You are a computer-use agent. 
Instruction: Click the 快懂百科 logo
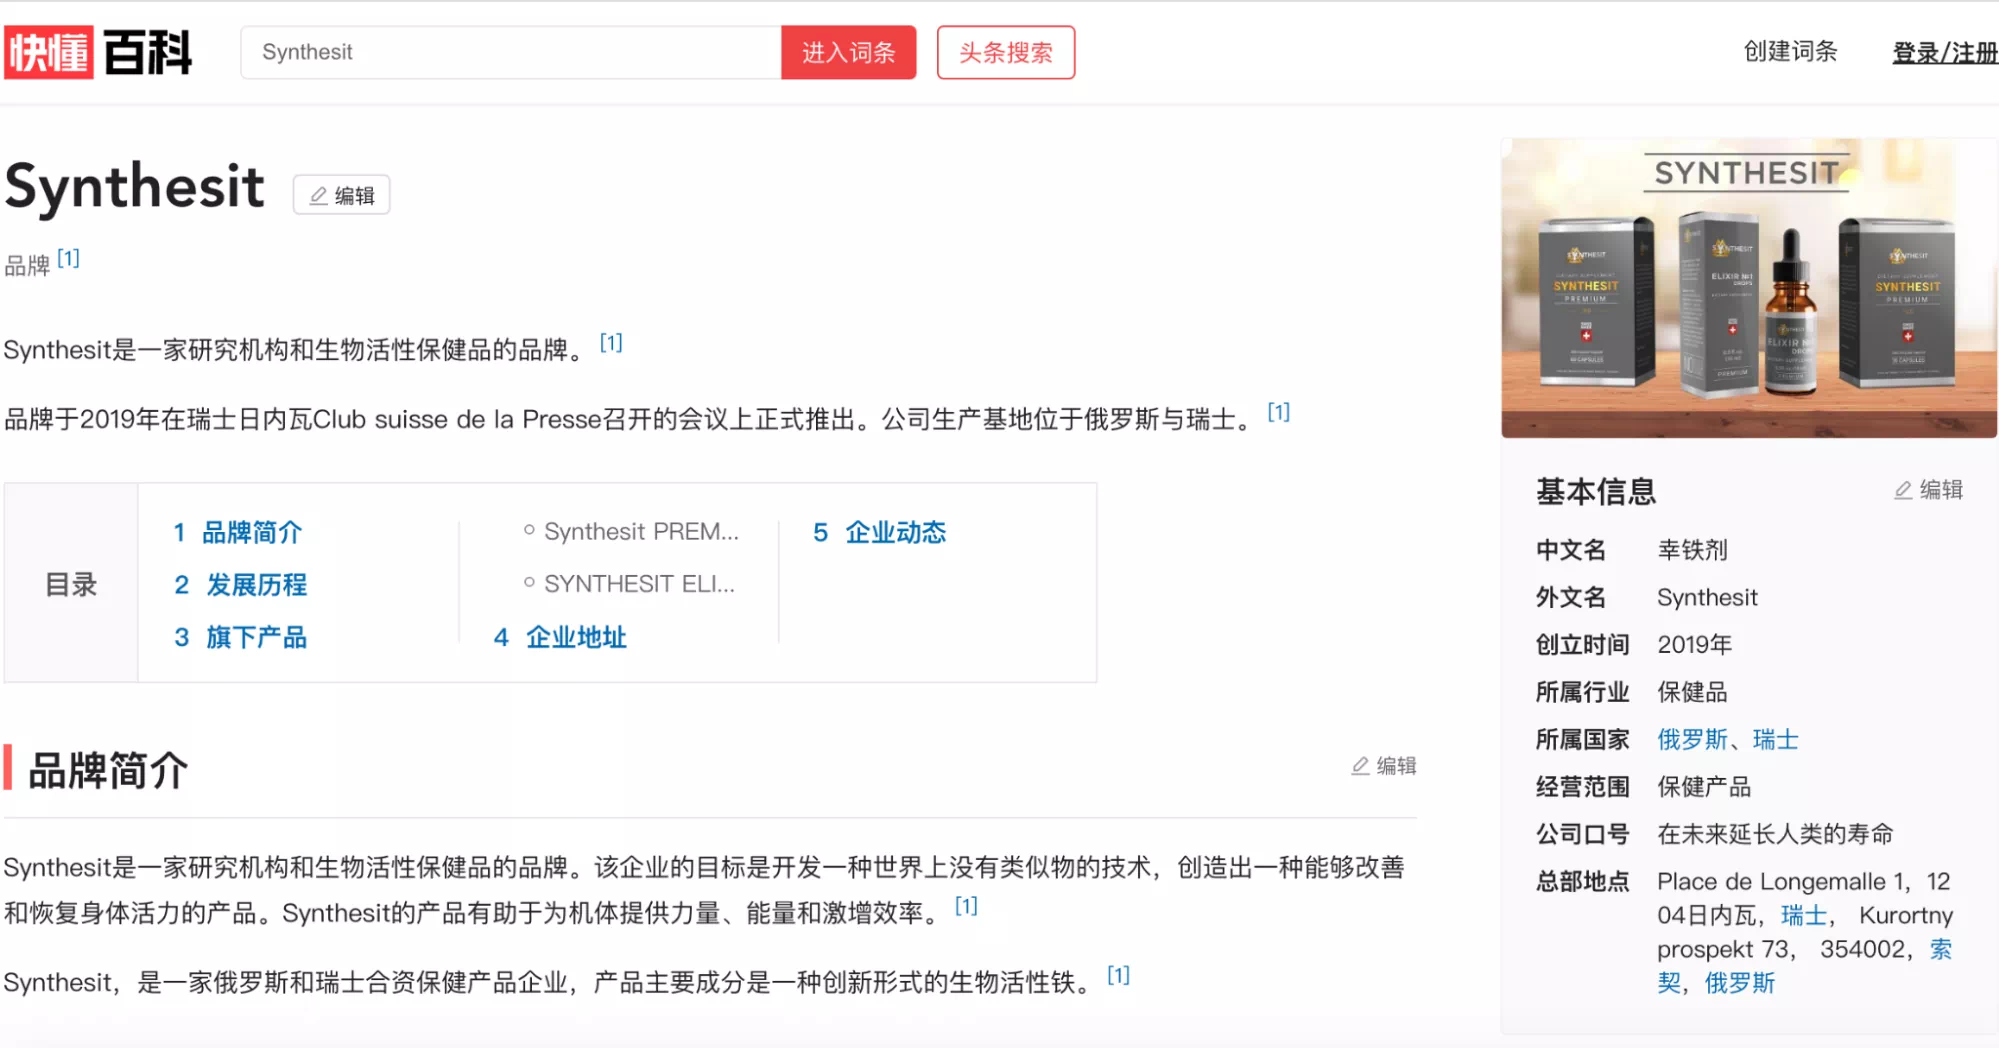tap(98, 52)
